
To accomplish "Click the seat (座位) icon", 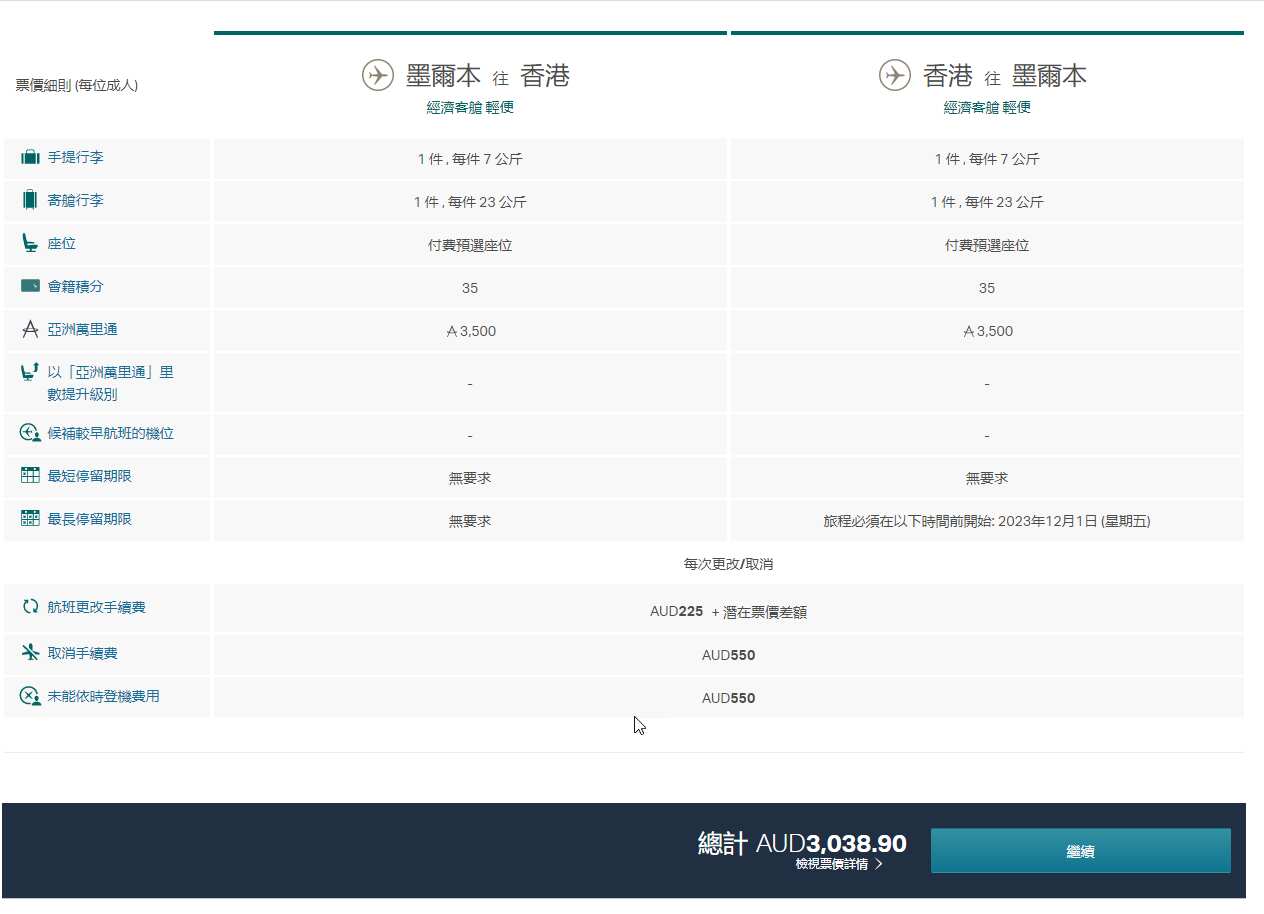I will coord(30,243).
